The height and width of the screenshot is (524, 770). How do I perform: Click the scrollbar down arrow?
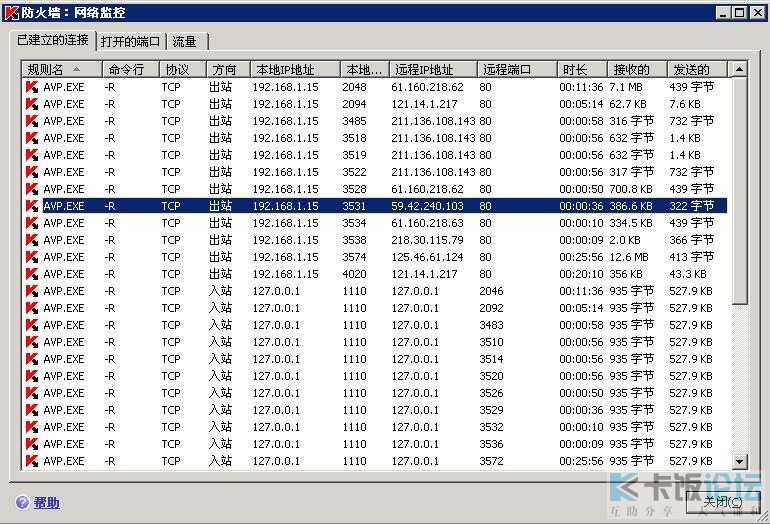point(739,461)
